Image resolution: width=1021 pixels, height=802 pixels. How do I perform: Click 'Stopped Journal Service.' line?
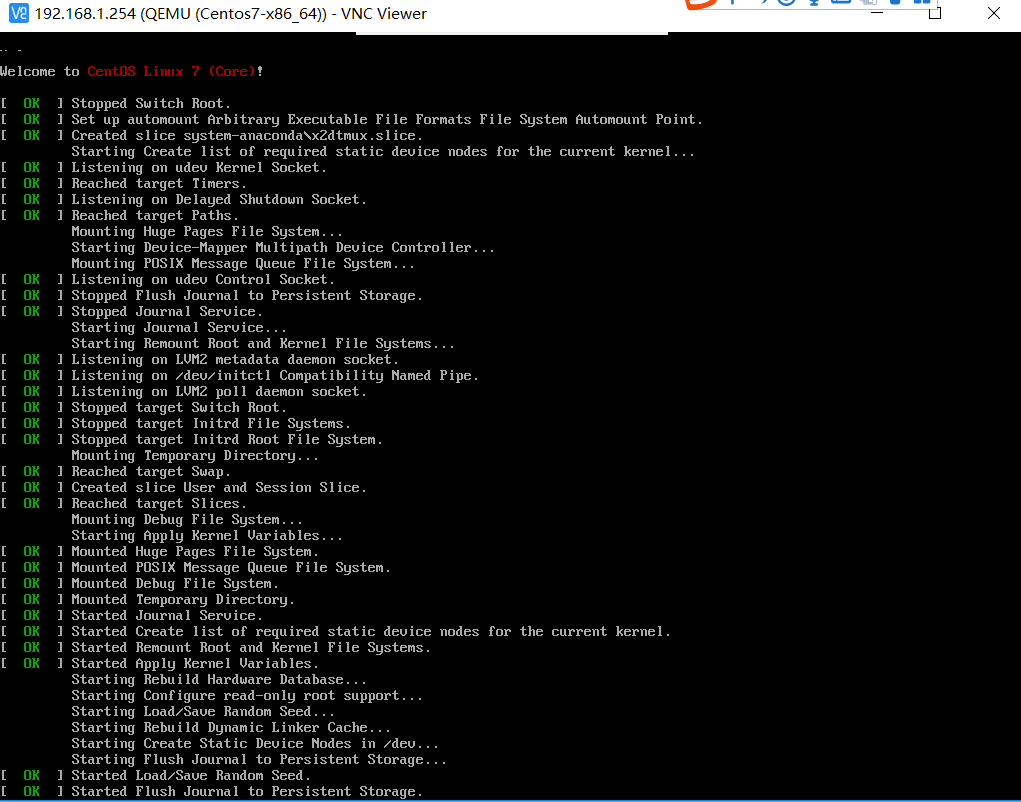(x=167, y=311)
